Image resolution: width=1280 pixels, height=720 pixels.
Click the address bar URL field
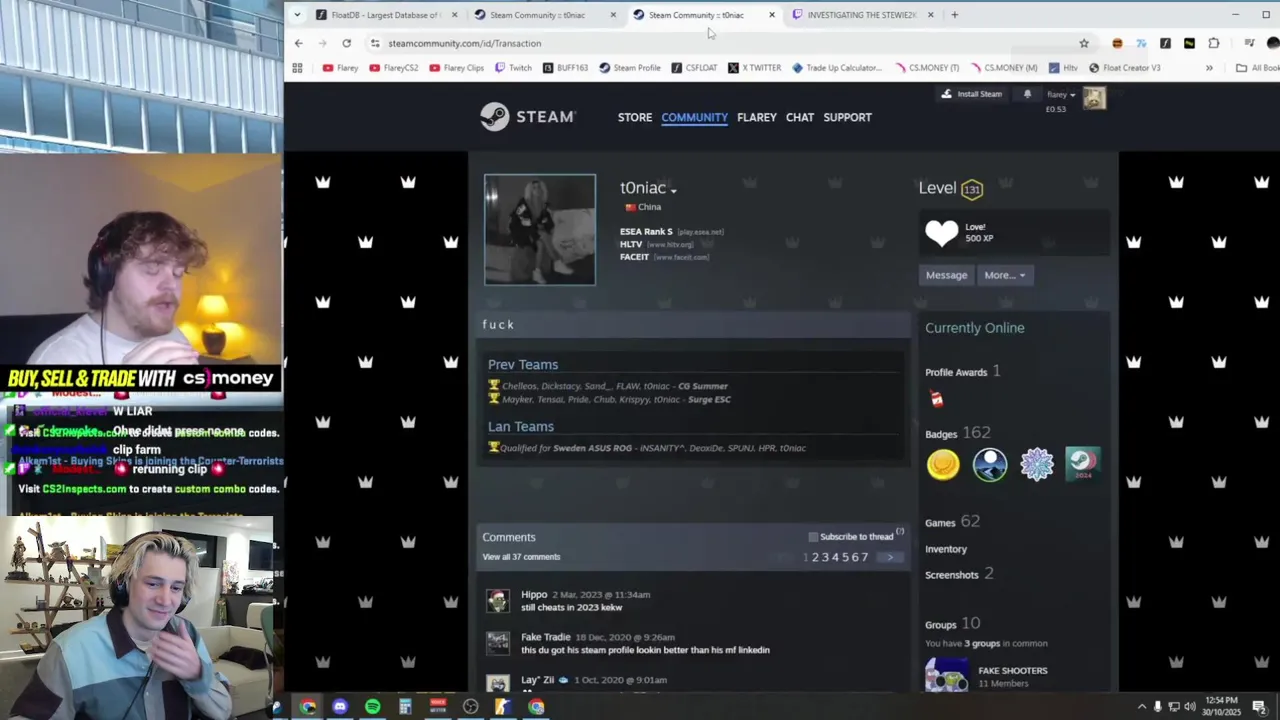[x=720, y=43]
